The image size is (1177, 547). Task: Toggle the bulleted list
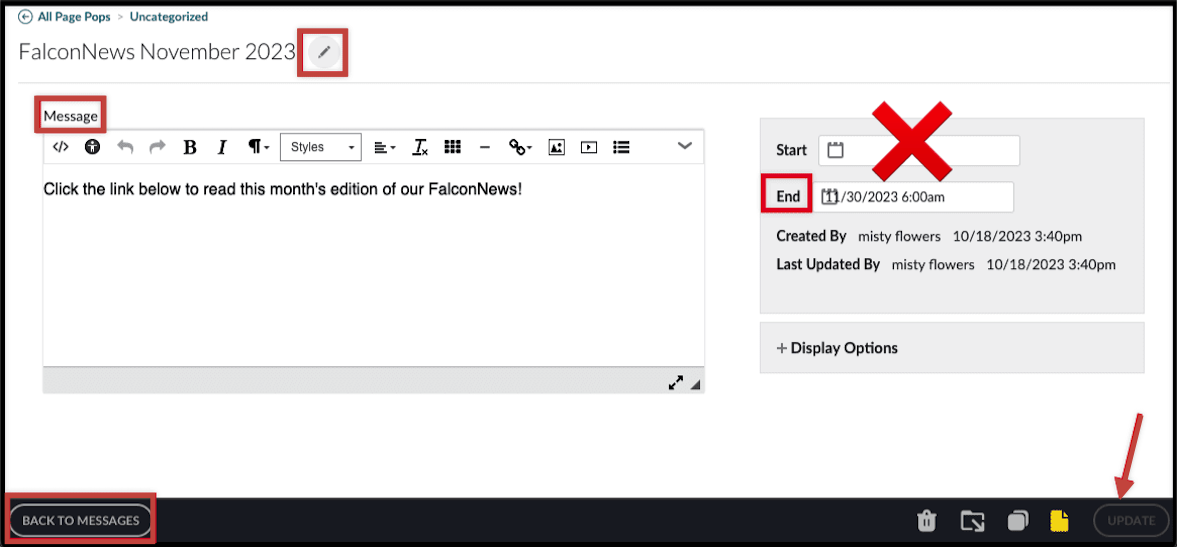pos(621,147)
